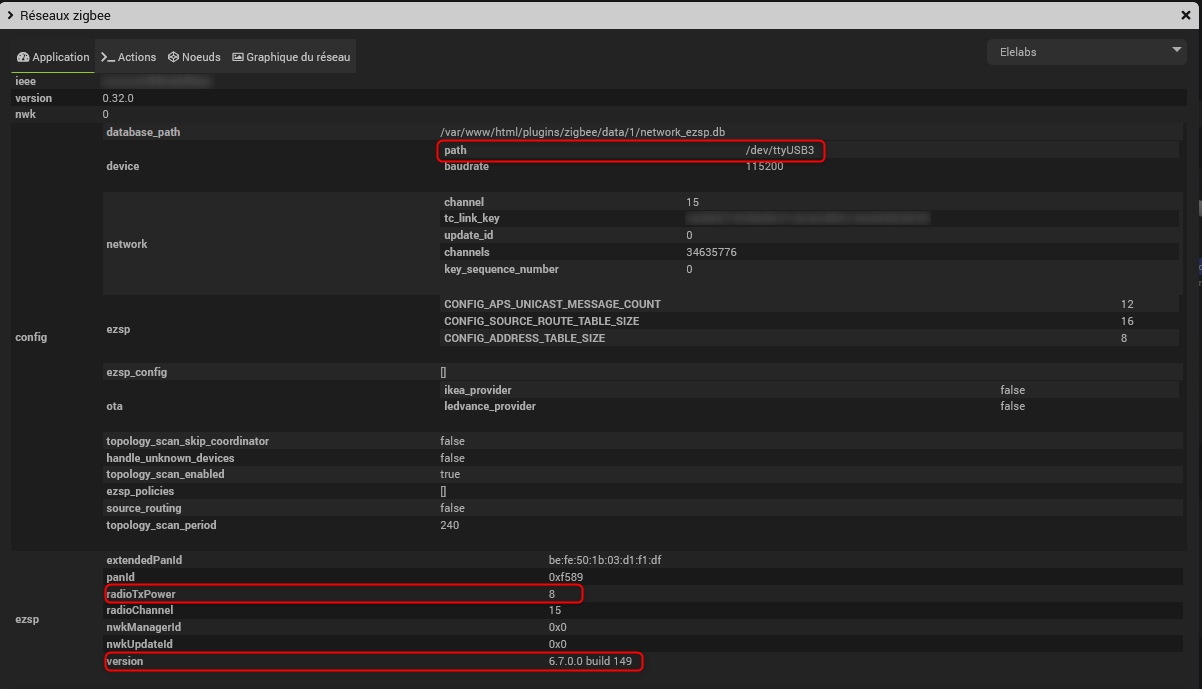Click the CONFIG_SOURCE_ROUTE_TABLE_SIZE value 16
1202x689 pixels.
1127,321
